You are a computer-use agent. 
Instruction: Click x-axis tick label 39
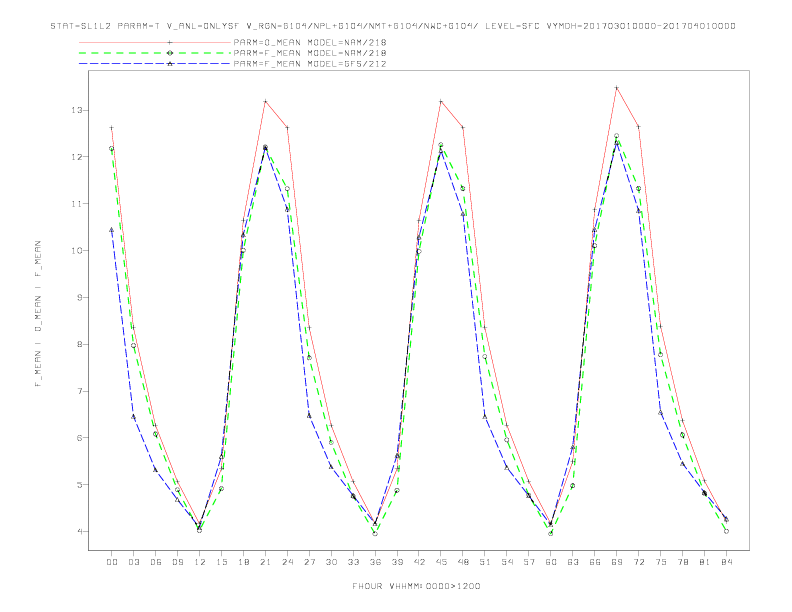(x=397, y=562)
